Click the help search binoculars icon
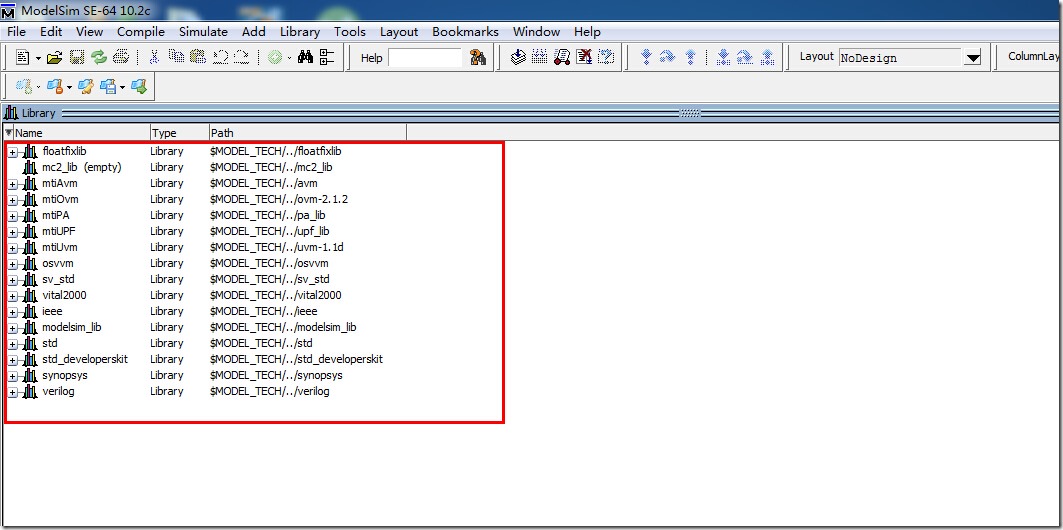This screenshot has height=530, width=1063. (477, 58)
